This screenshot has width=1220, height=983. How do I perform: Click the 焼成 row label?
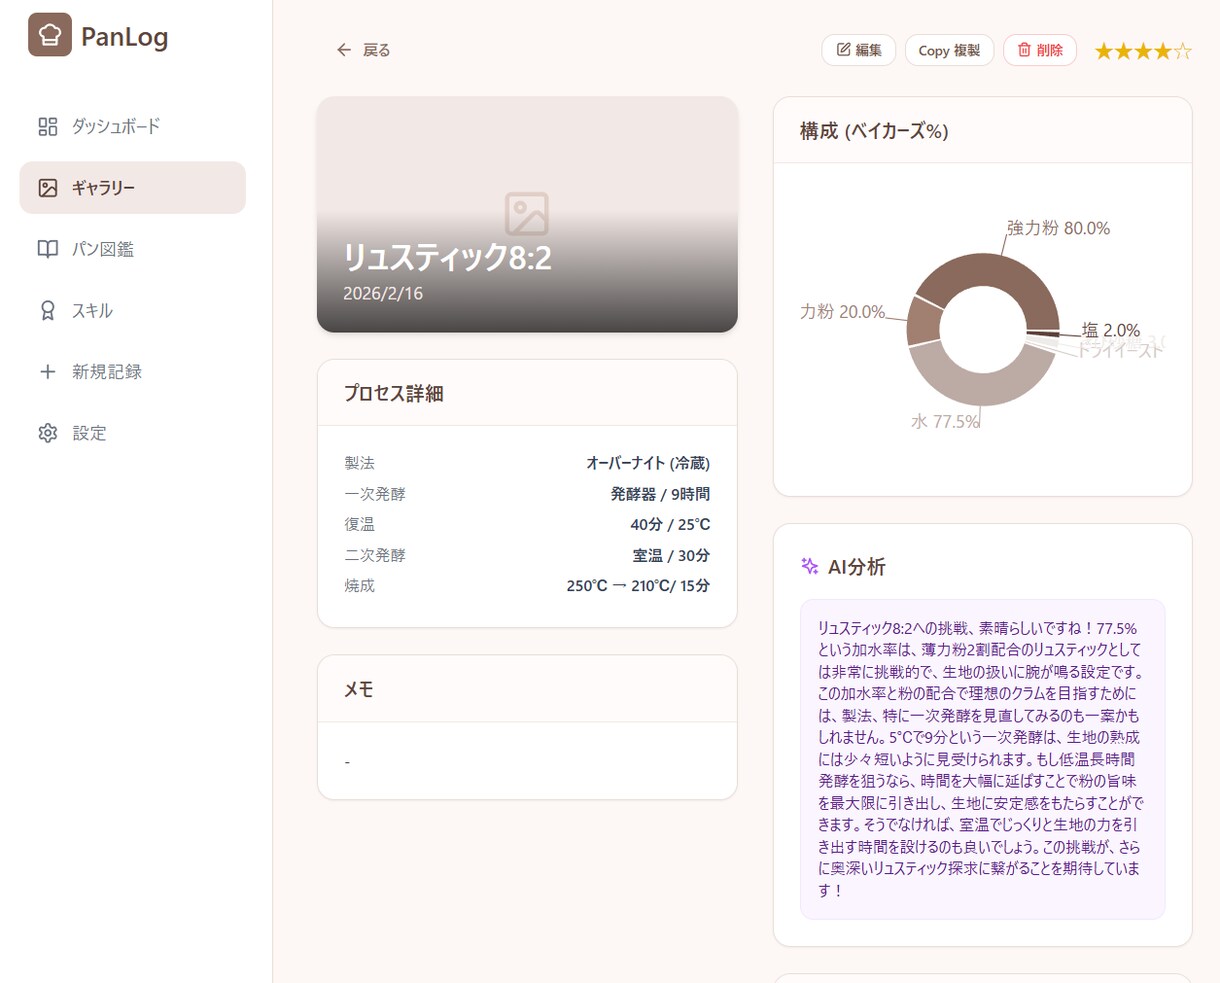359,586
